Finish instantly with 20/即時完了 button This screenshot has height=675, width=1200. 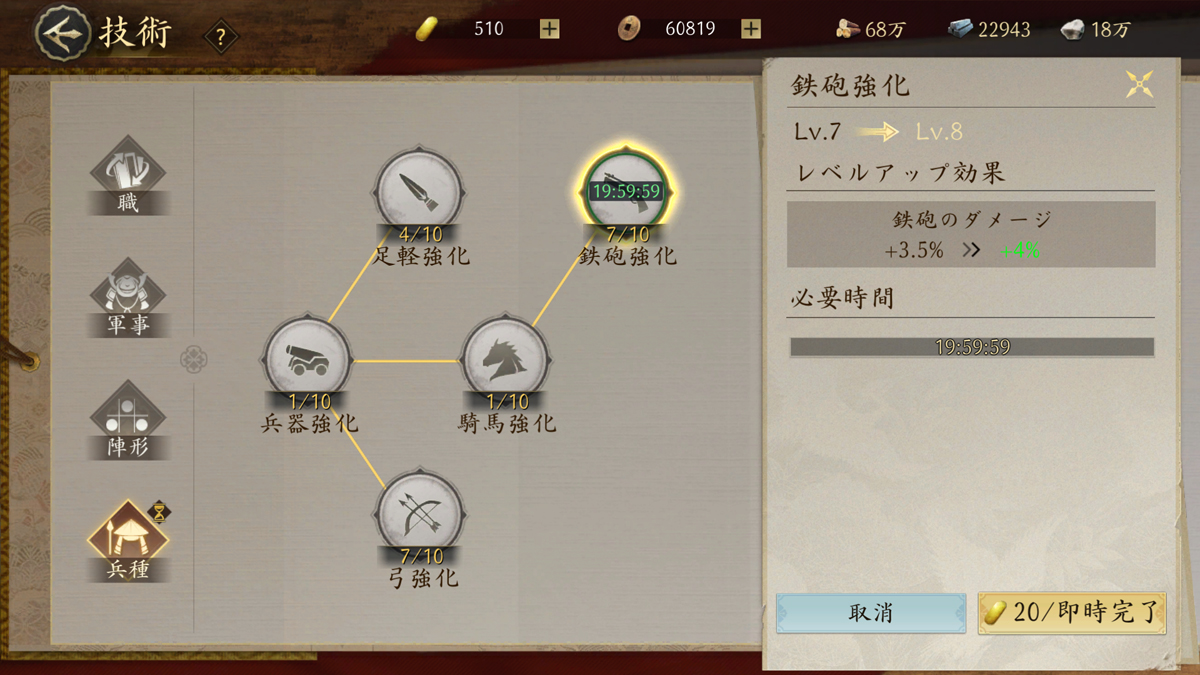pos(1072,613)
